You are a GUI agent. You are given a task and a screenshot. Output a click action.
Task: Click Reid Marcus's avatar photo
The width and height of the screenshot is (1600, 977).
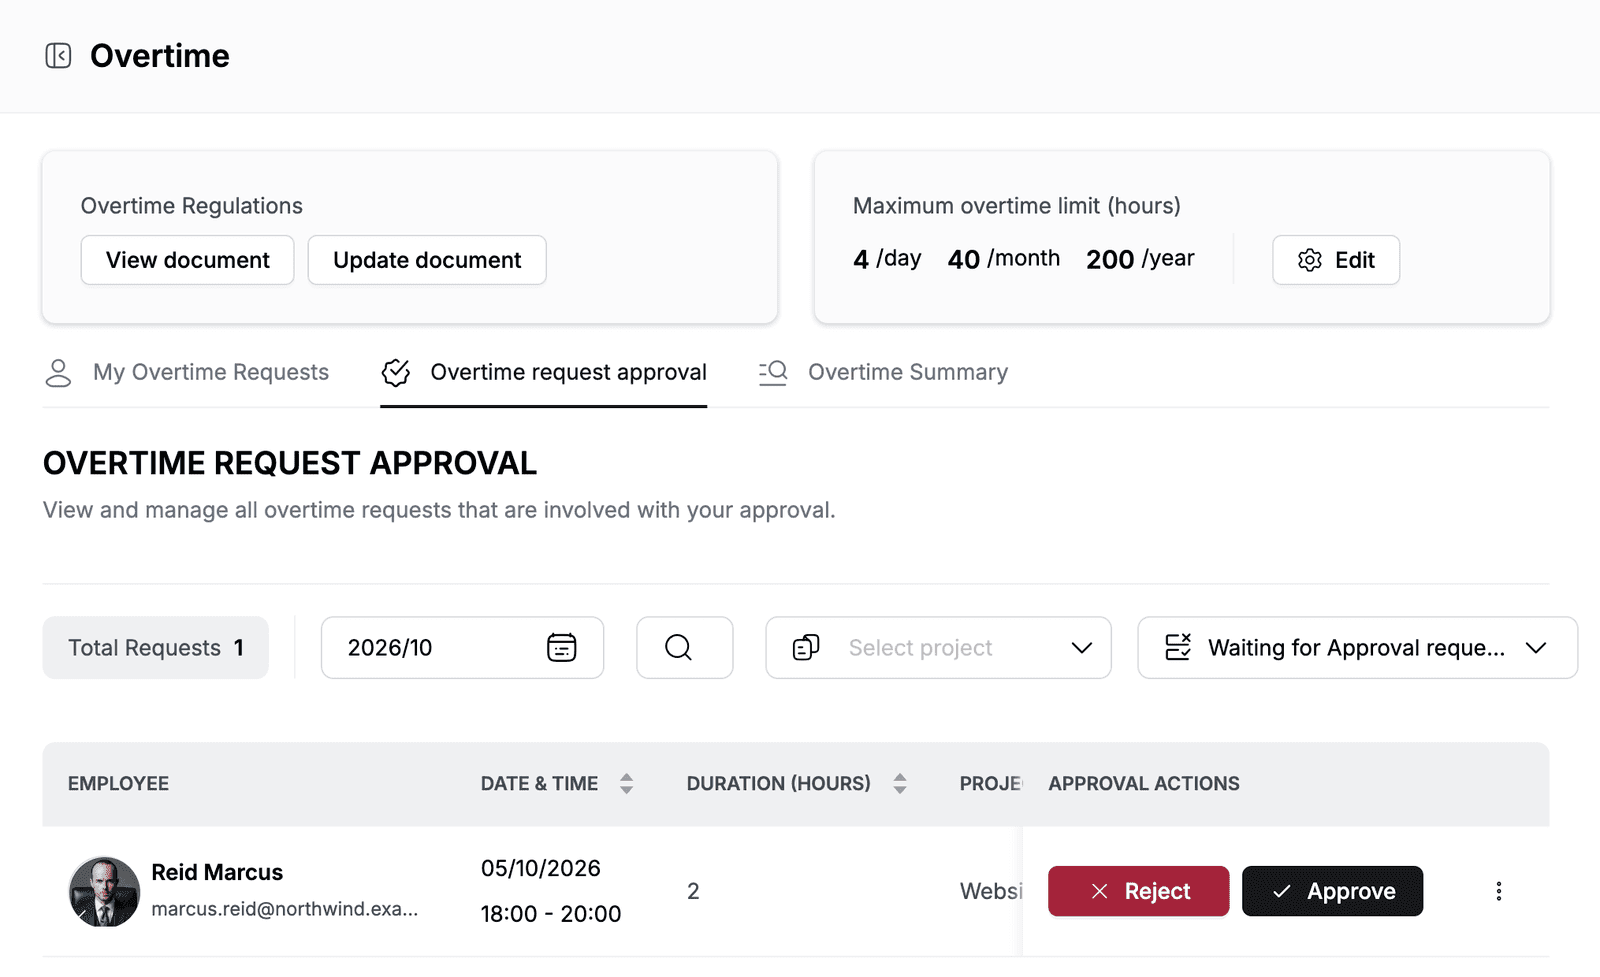click(104, 891)
